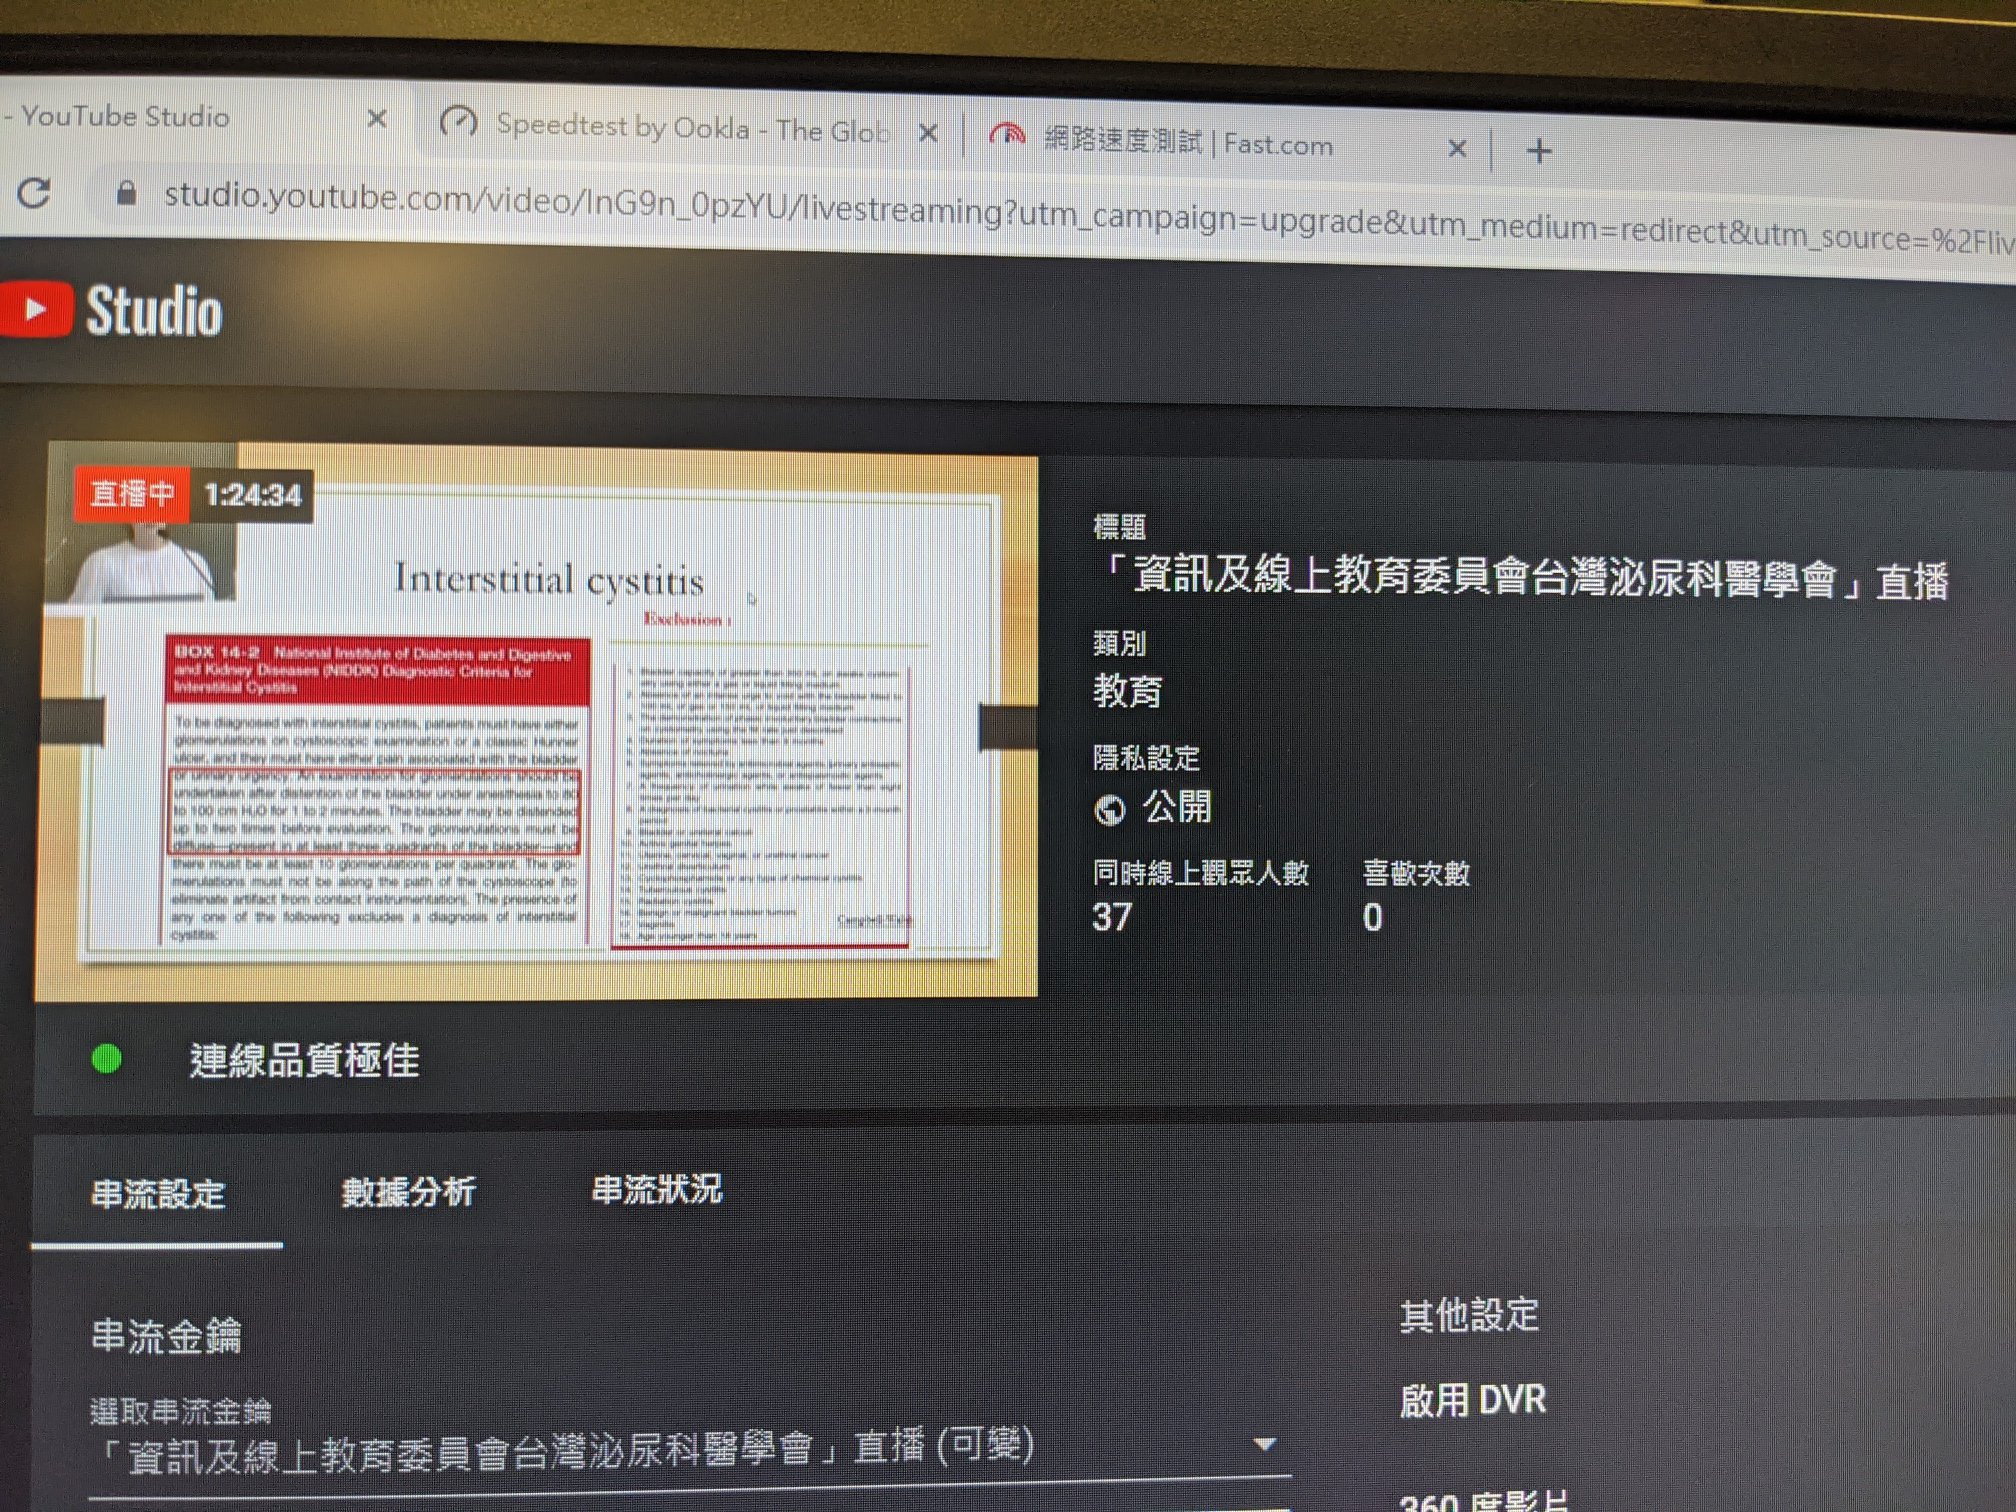
Task: Click the 串流金鑰 heading
Action: (166, 1336)
